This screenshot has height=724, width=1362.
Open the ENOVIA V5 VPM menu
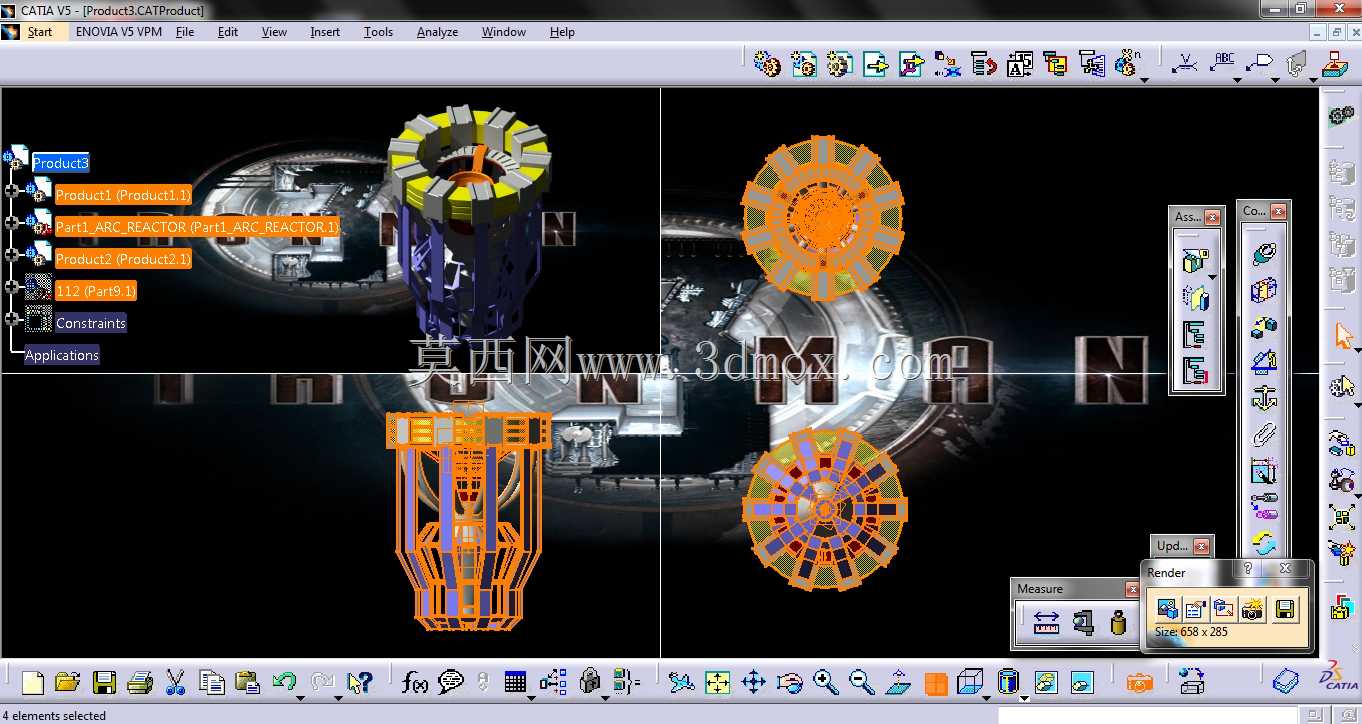click(x=119, y=32)
